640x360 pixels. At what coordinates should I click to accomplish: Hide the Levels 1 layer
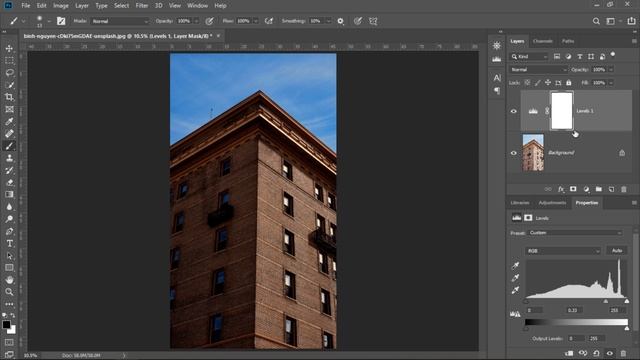pos(514,111)
